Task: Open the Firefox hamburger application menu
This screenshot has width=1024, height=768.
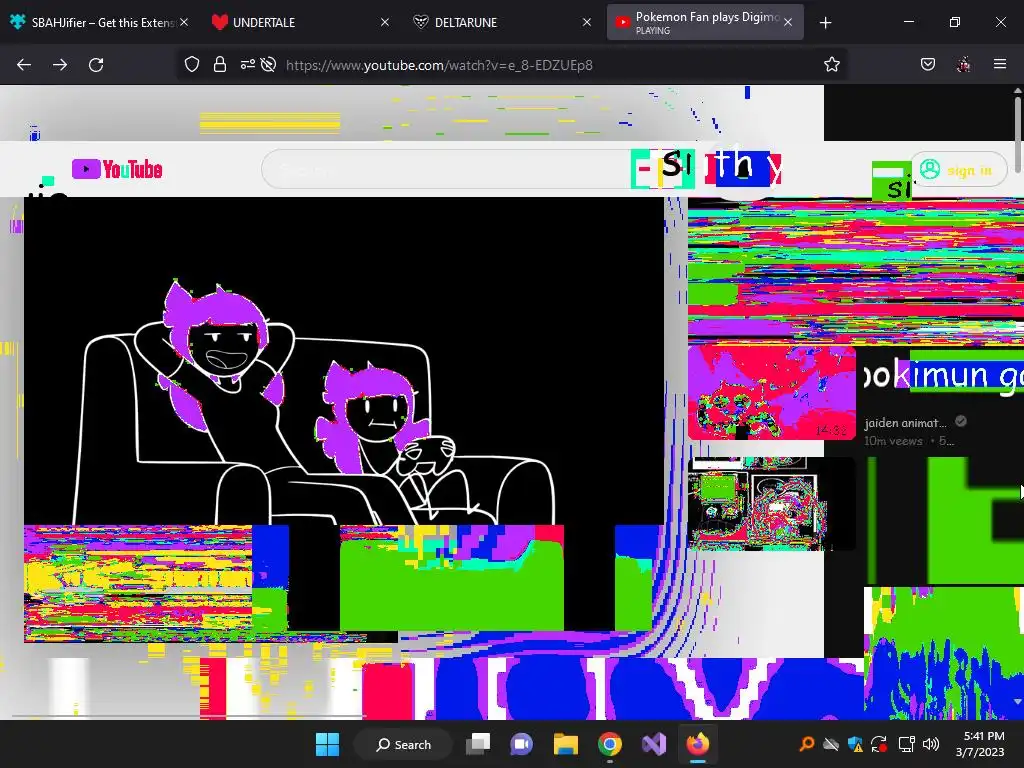Action: (1000, 64)
